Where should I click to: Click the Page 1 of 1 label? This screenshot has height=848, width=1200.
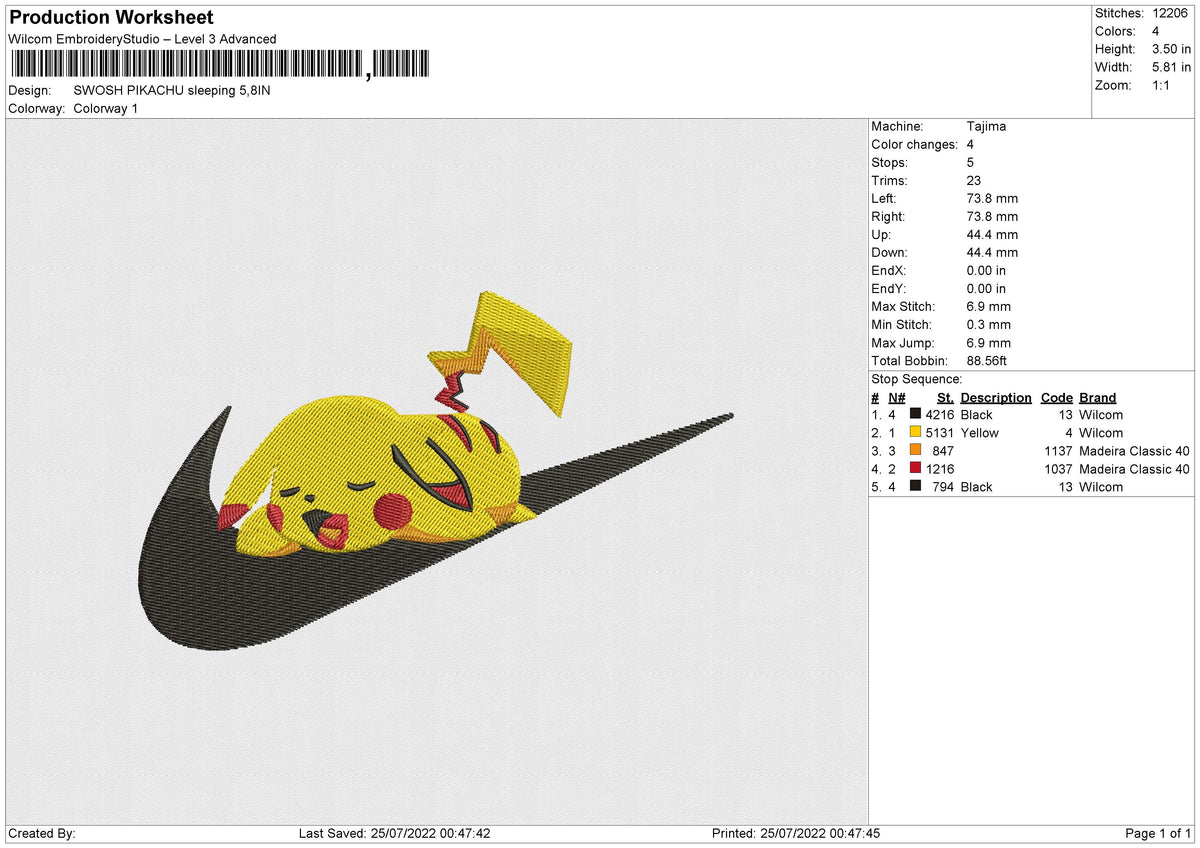[1159, 833]
